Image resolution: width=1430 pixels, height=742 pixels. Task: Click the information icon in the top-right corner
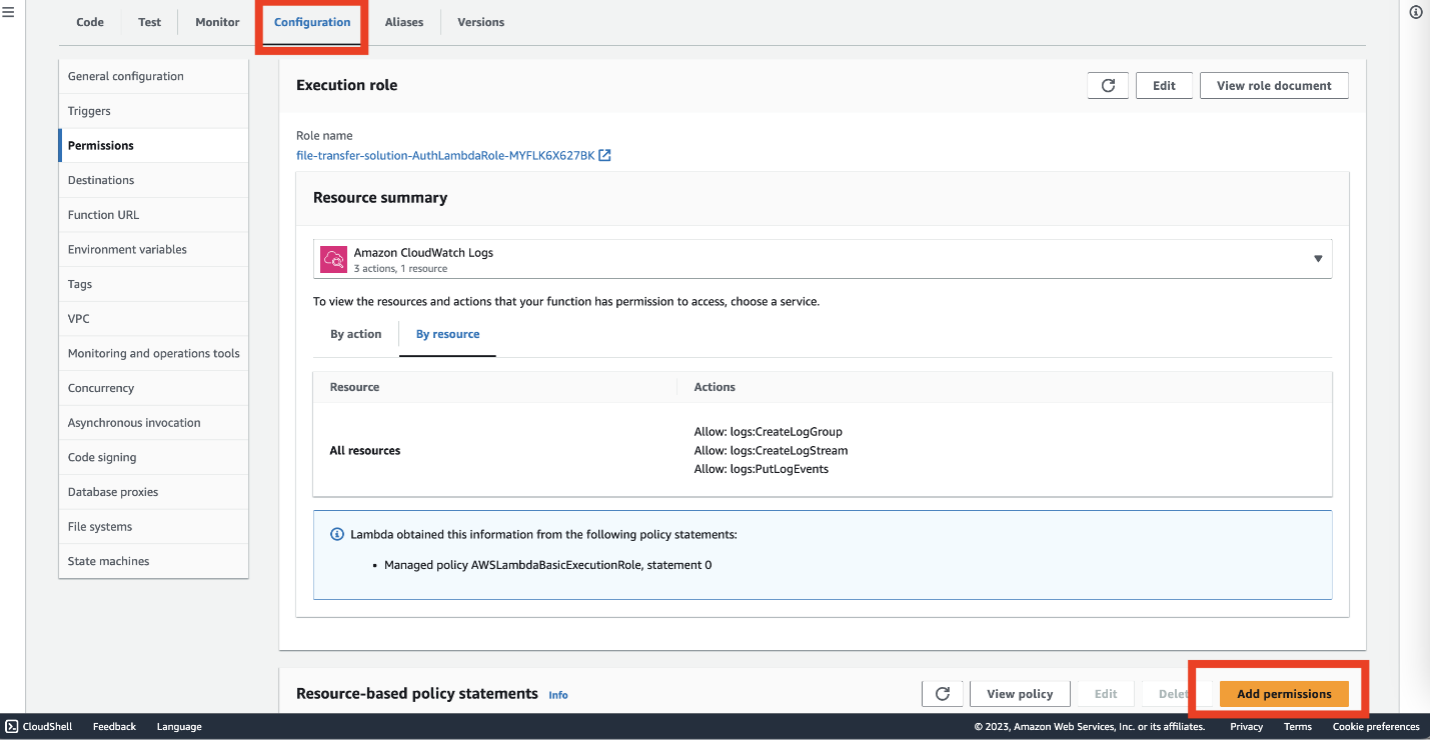coord(1414,11)
